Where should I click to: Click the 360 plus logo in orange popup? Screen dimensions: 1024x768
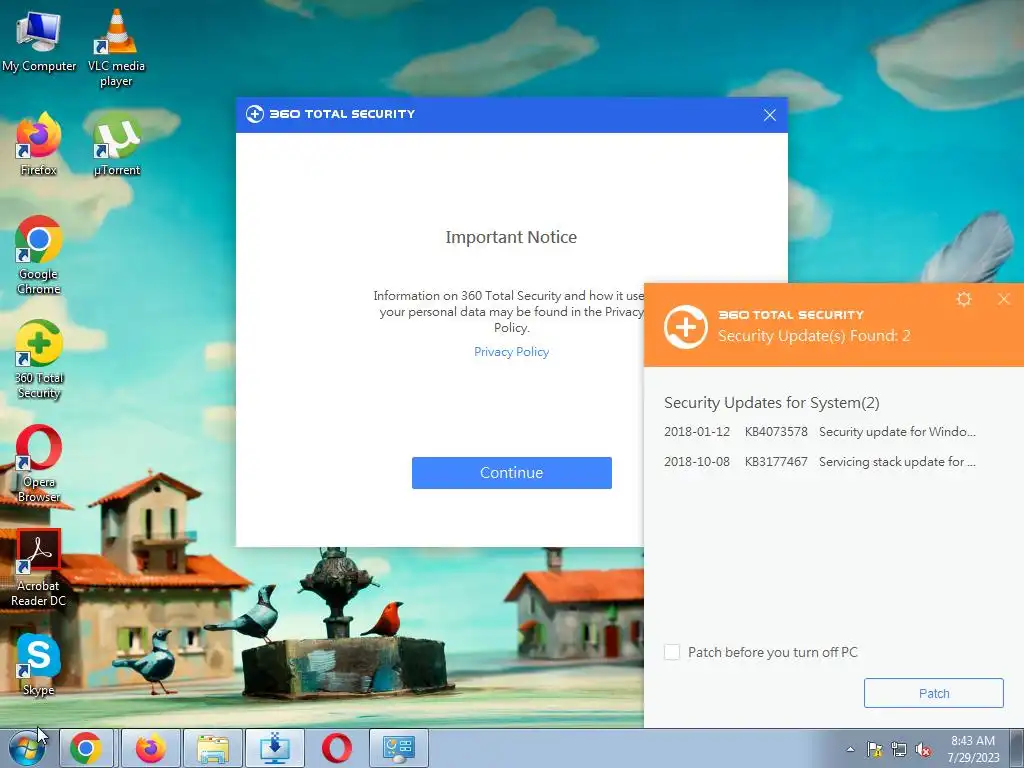(686, 327)
